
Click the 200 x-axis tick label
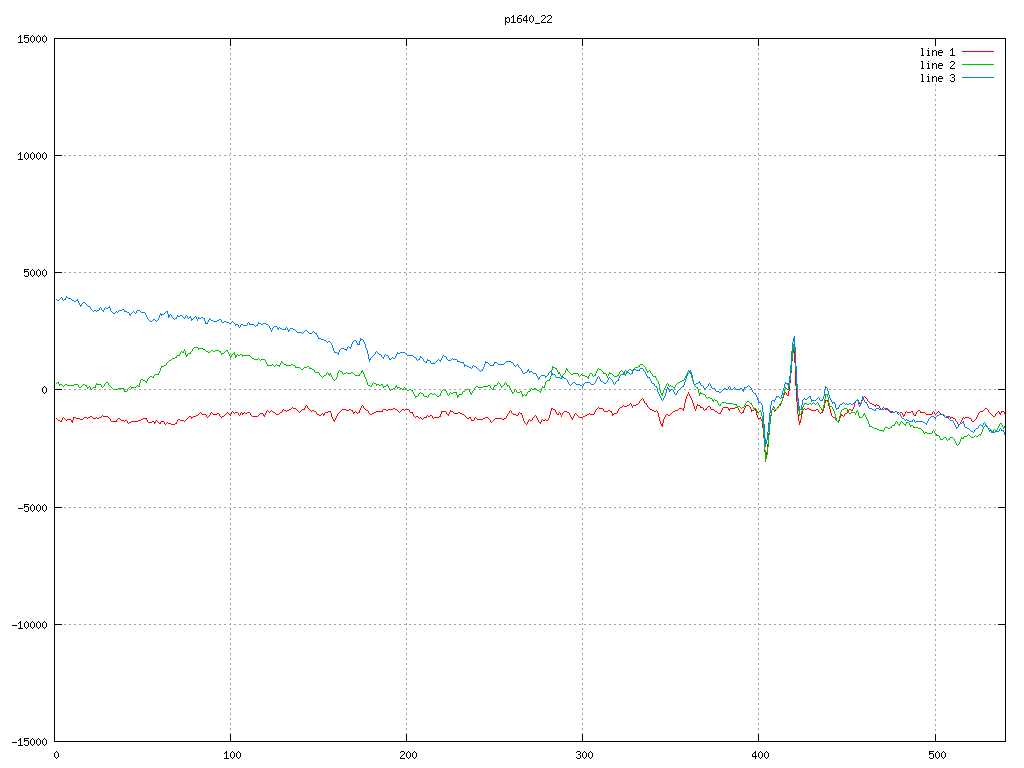(x=407, y=755)
